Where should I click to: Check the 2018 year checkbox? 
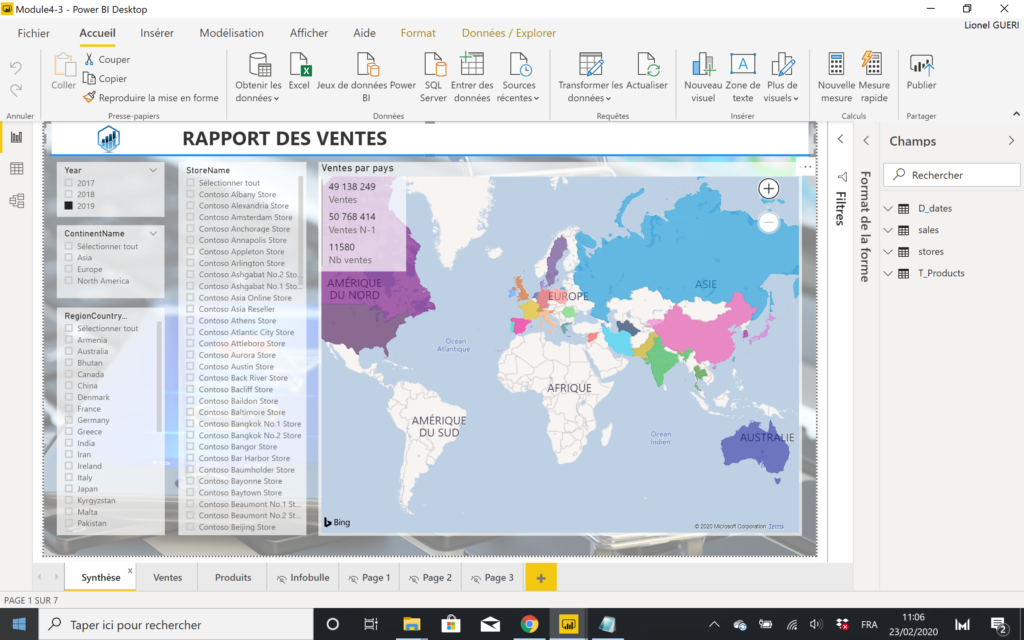pyautogui.click(x=69, y=194)
